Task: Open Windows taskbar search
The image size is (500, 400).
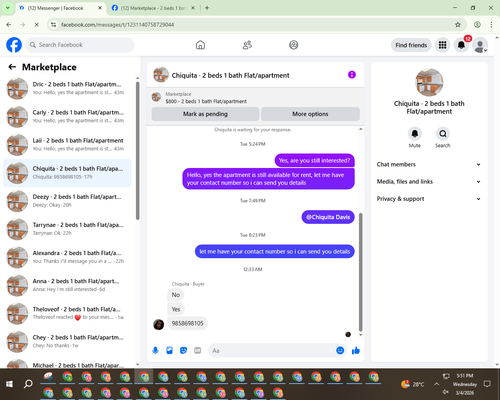Action: (28, 384)
